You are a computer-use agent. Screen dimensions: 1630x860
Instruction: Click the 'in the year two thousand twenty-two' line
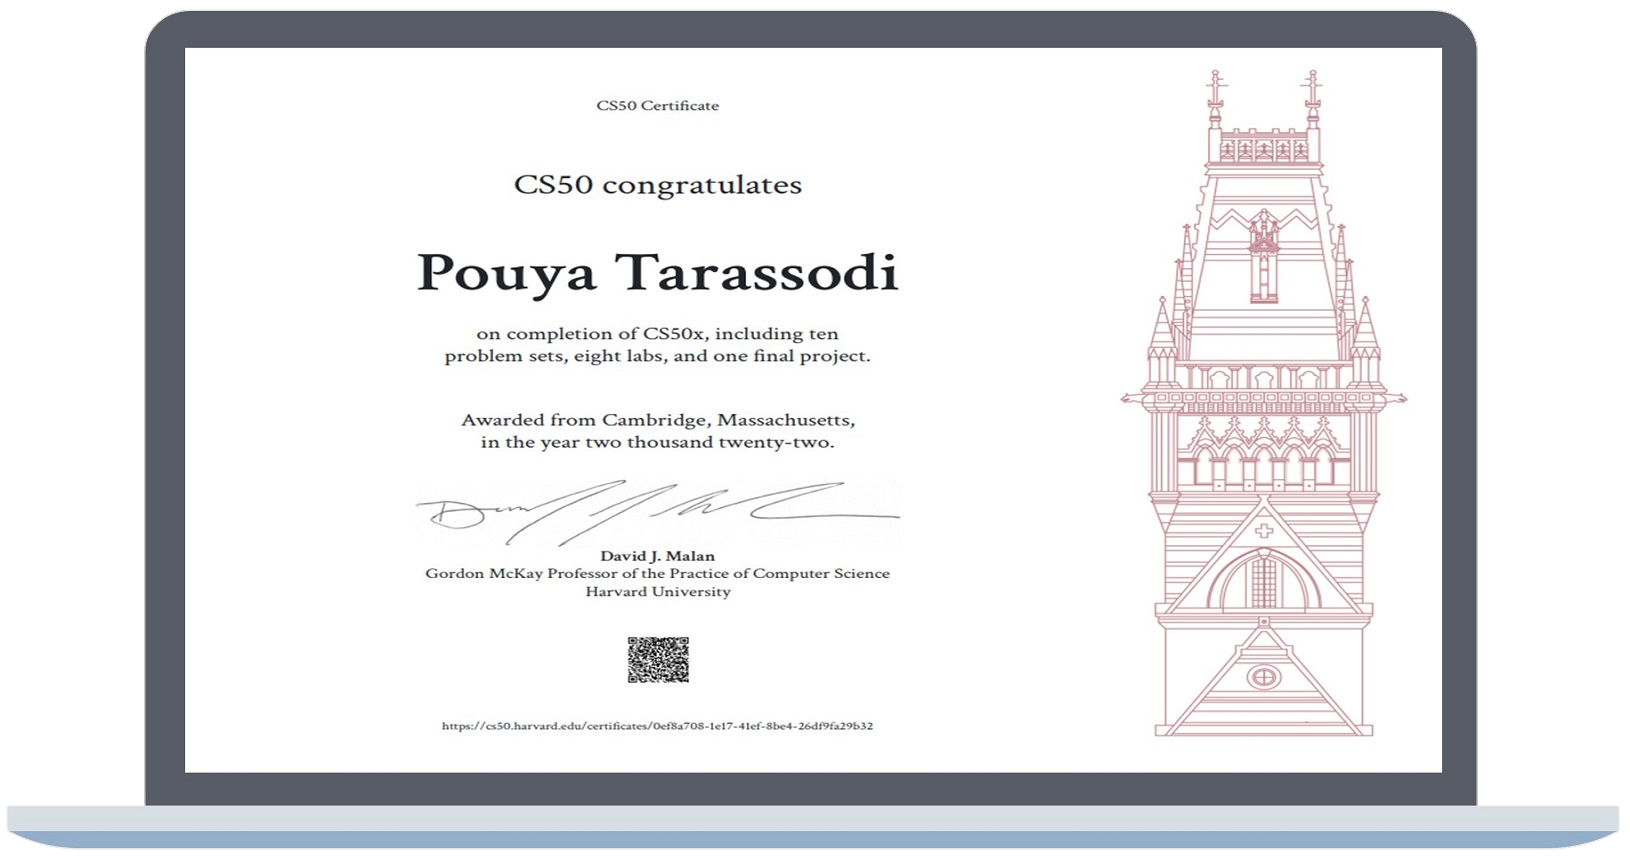[x=657, y=442]
